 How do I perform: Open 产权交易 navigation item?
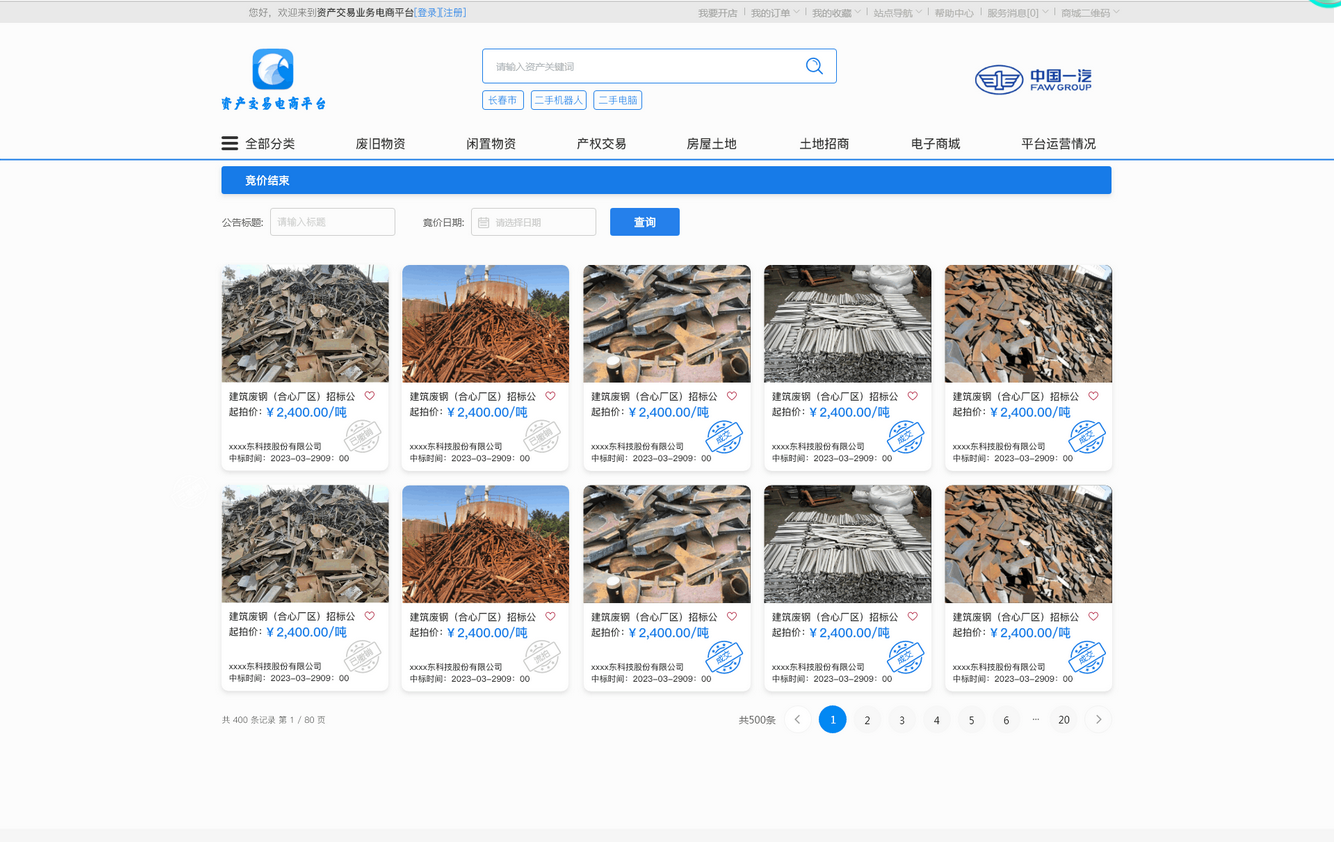pyautogui.click(x=601, y=144)
